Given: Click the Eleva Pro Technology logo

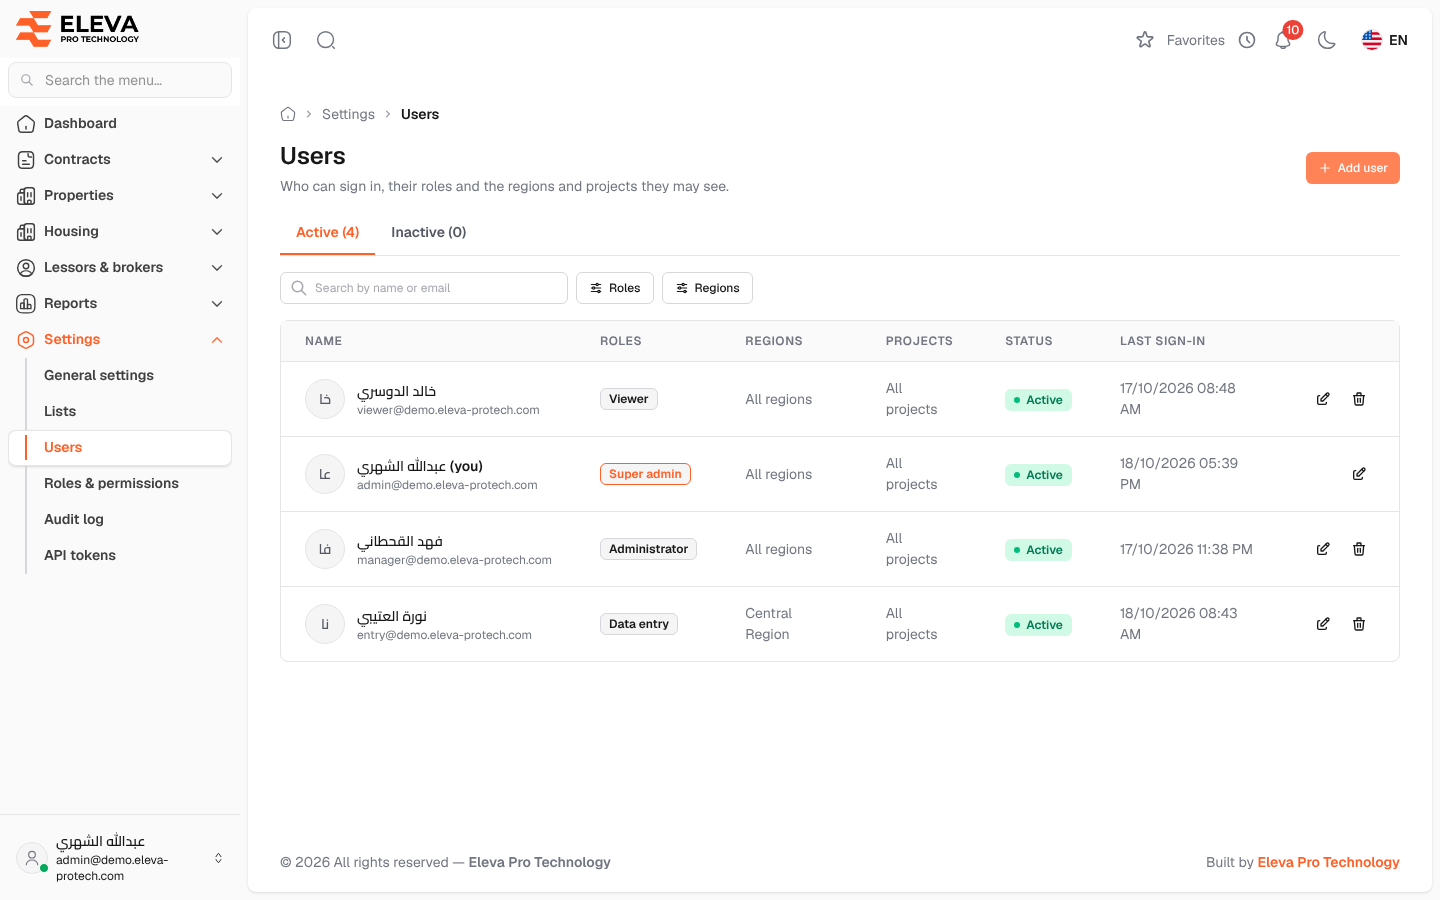Looking at the screenshot, I should (78, 28).
